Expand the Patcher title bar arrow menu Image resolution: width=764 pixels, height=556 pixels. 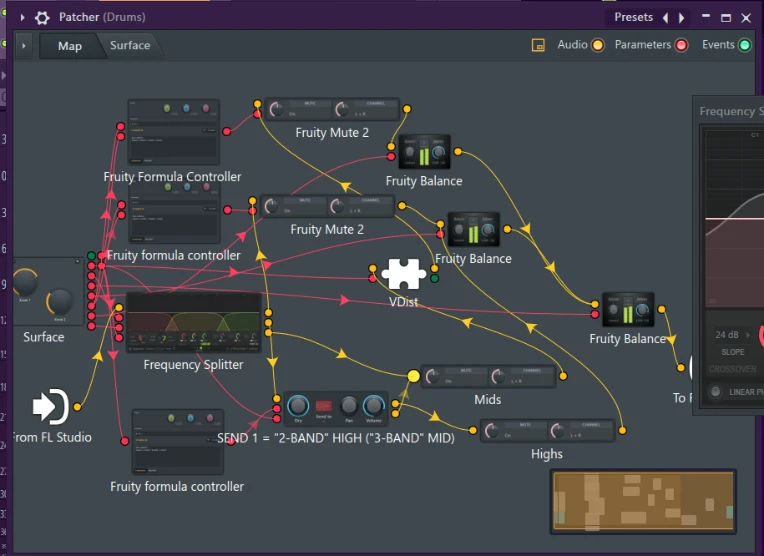(x=22, y=18)
